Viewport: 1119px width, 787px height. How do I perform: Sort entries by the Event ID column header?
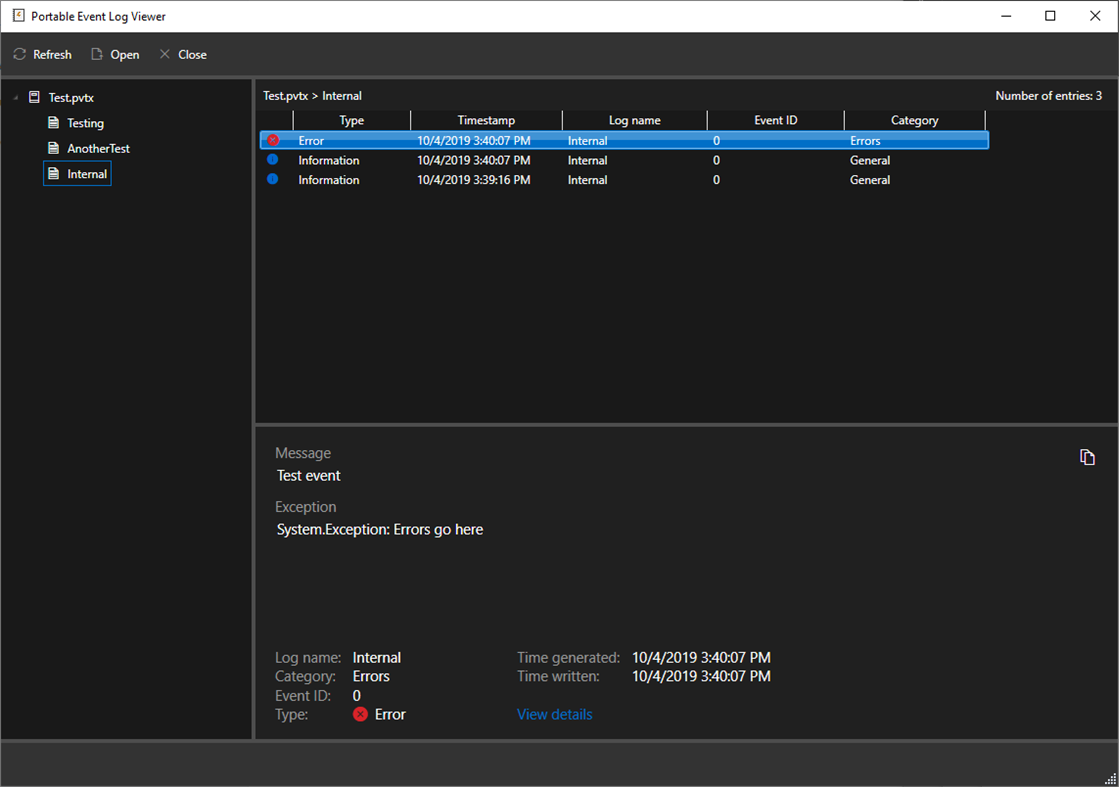click(x=775, y=119)
